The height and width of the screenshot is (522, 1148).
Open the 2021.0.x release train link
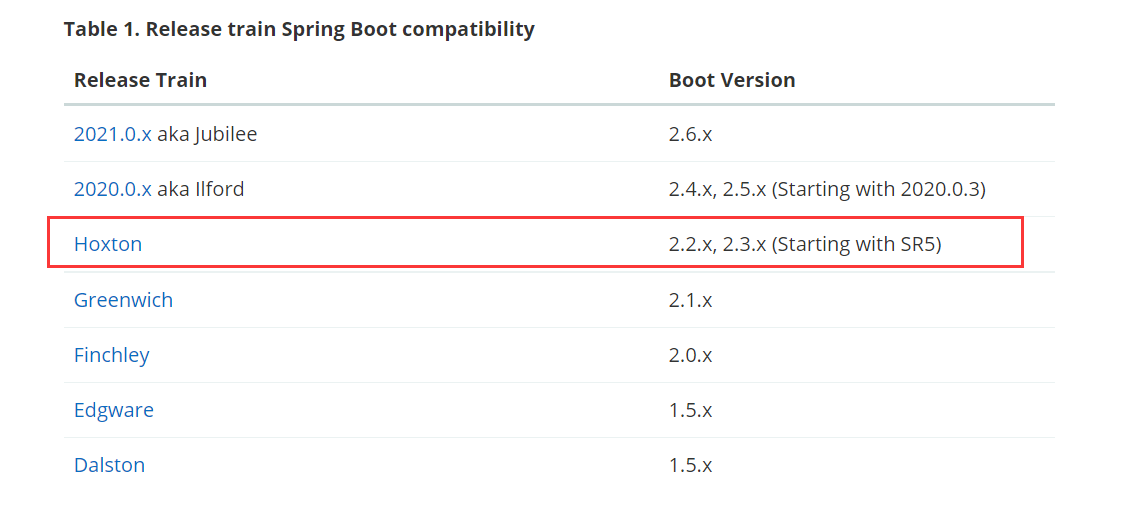112,134
